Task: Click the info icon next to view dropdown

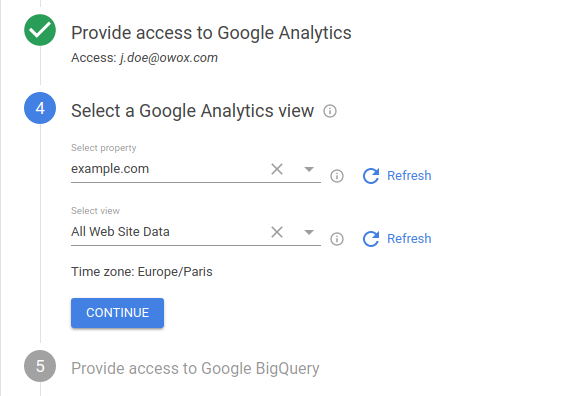Action: pos(337,239)
